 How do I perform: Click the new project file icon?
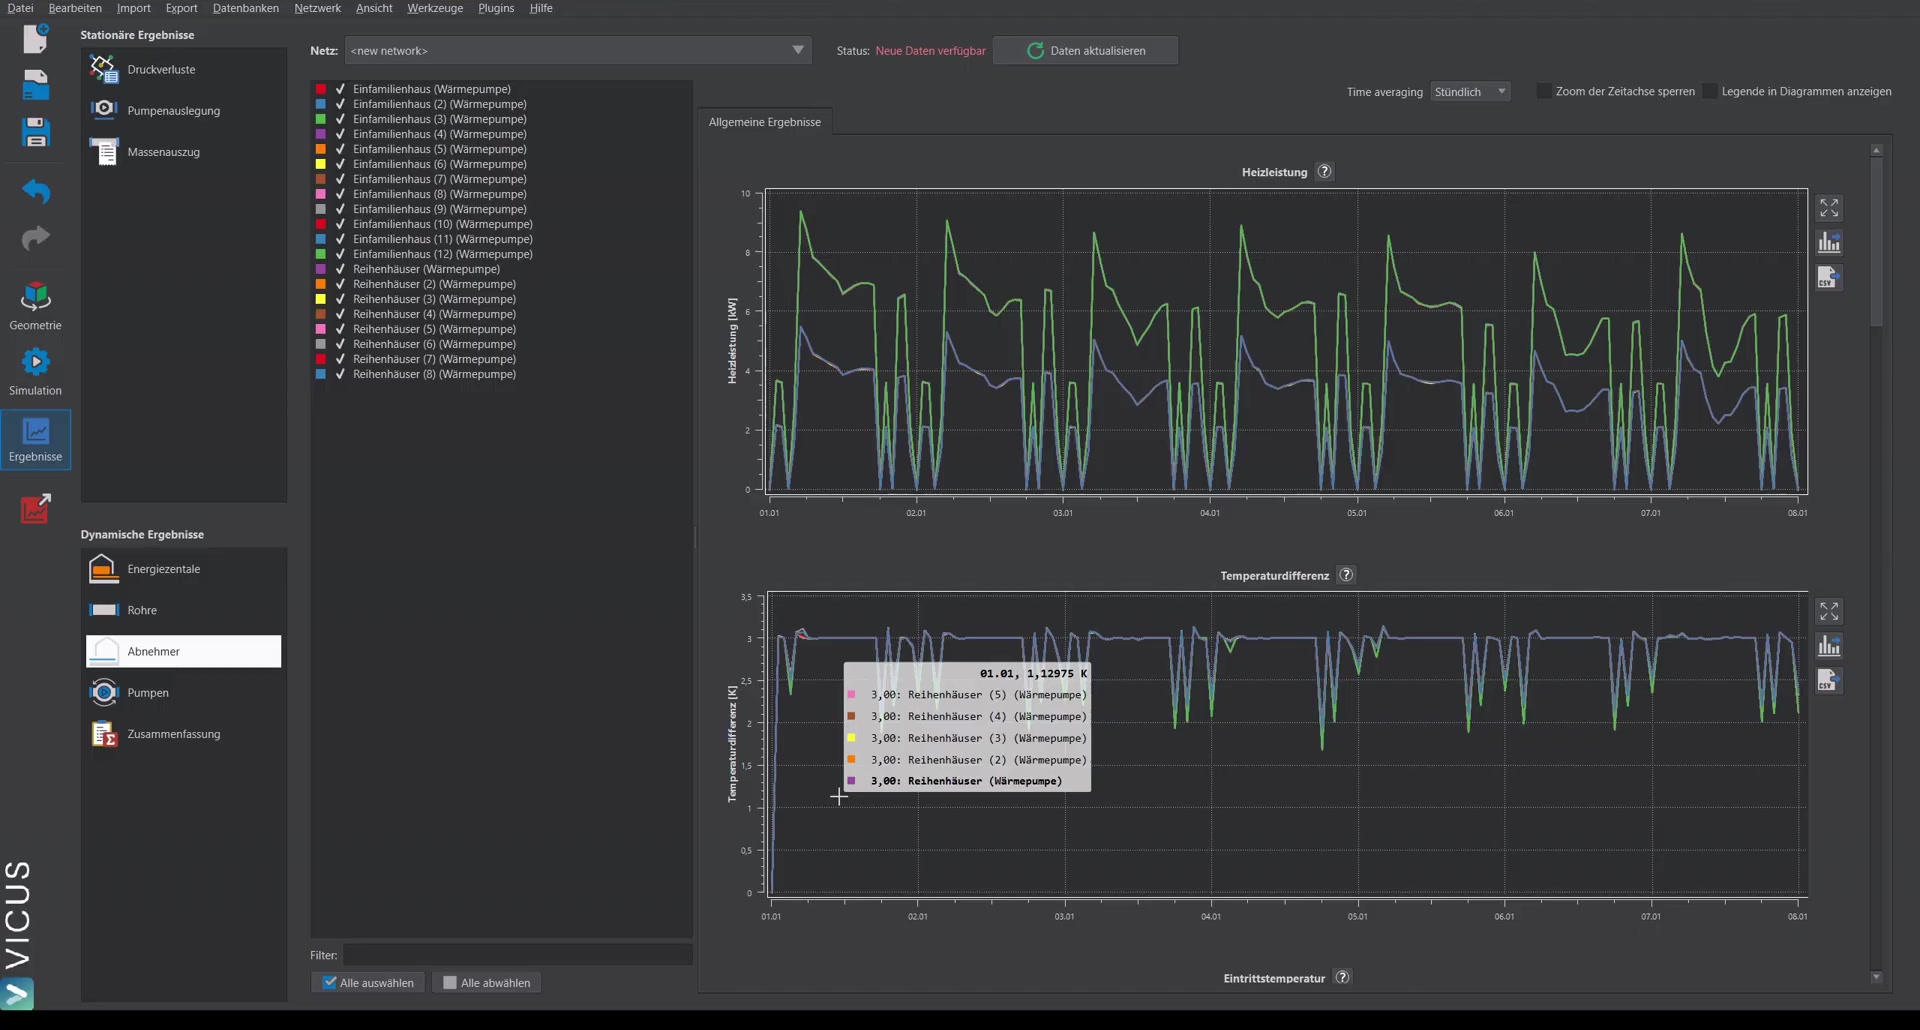tap(36, 38)
